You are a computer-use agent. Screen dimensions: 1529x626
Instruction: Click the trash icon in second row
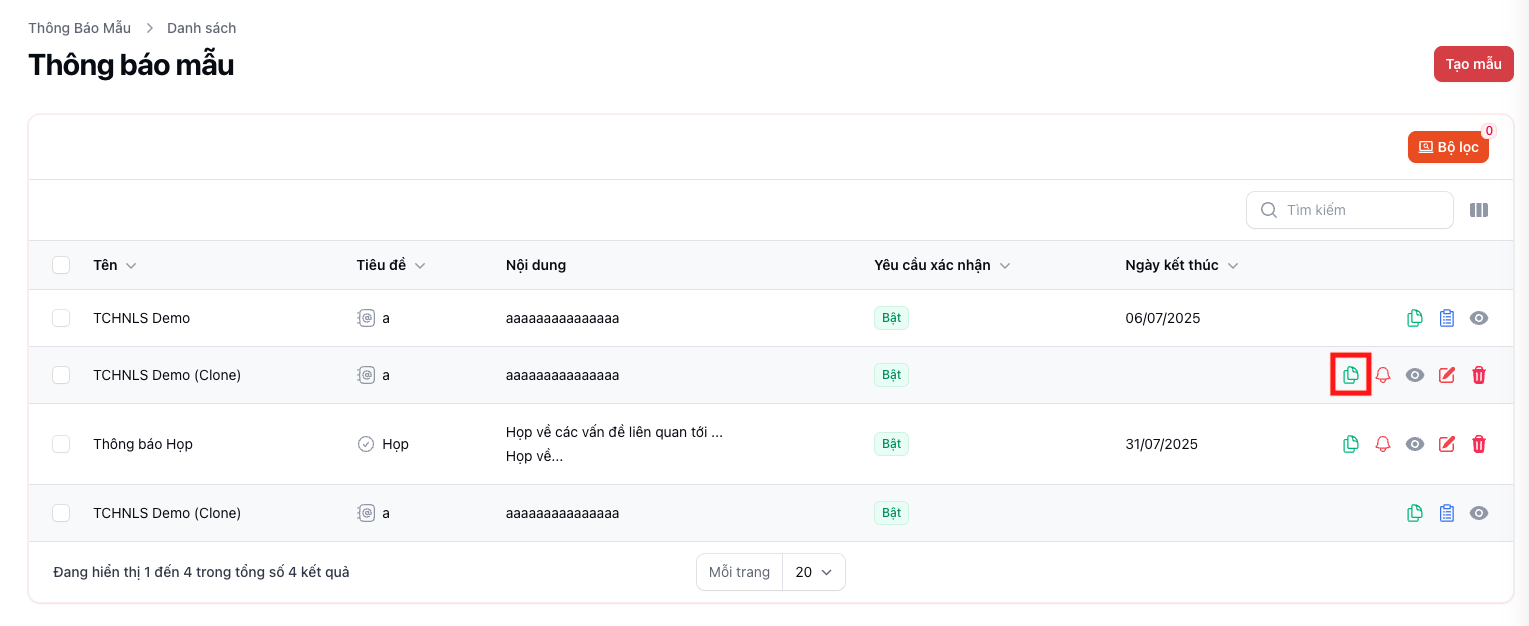(x=1479, y=375)
